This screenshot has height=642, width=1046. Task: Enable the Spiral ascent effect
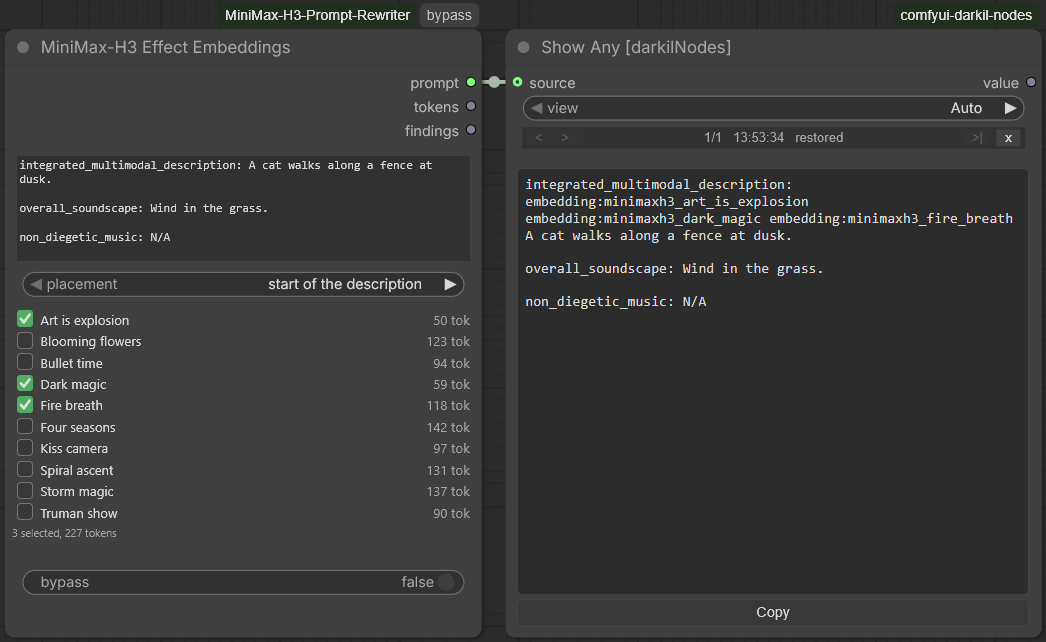[25, 470]
